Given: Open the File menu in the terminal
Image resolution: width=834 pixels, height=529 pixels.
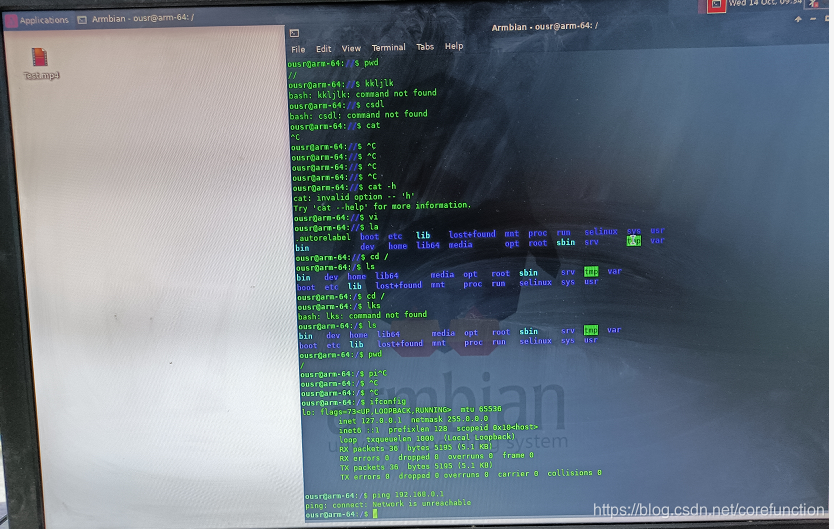Looking at the screenshot, I should pos(298,49).
